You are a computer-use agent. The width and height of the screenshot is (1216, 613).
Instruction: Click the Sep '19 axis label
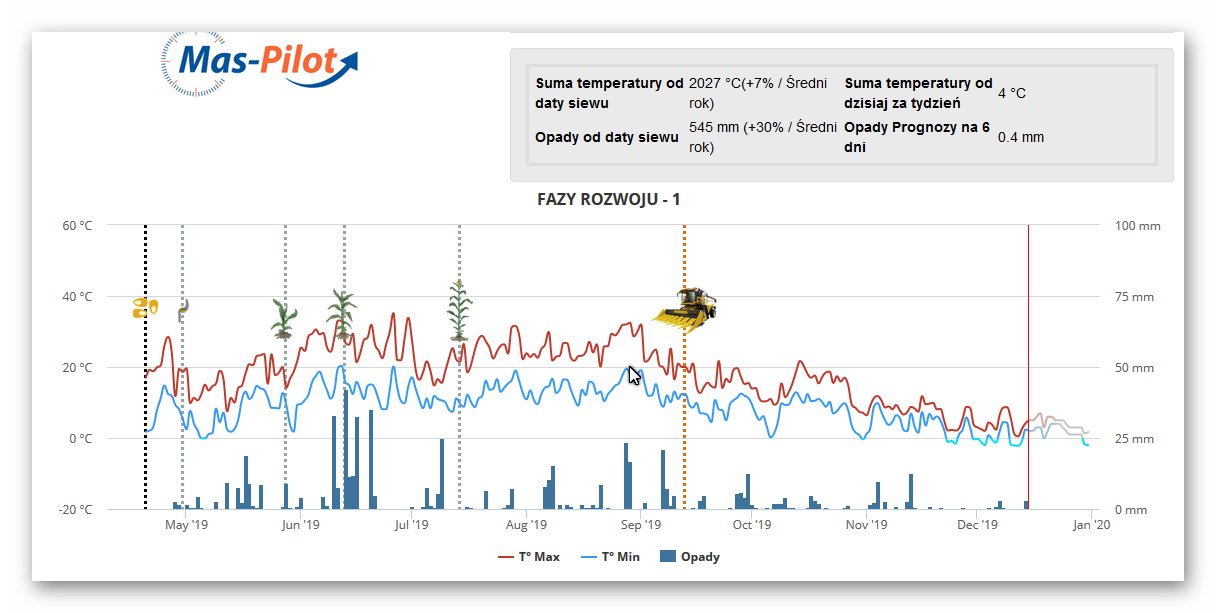point(640,524)
